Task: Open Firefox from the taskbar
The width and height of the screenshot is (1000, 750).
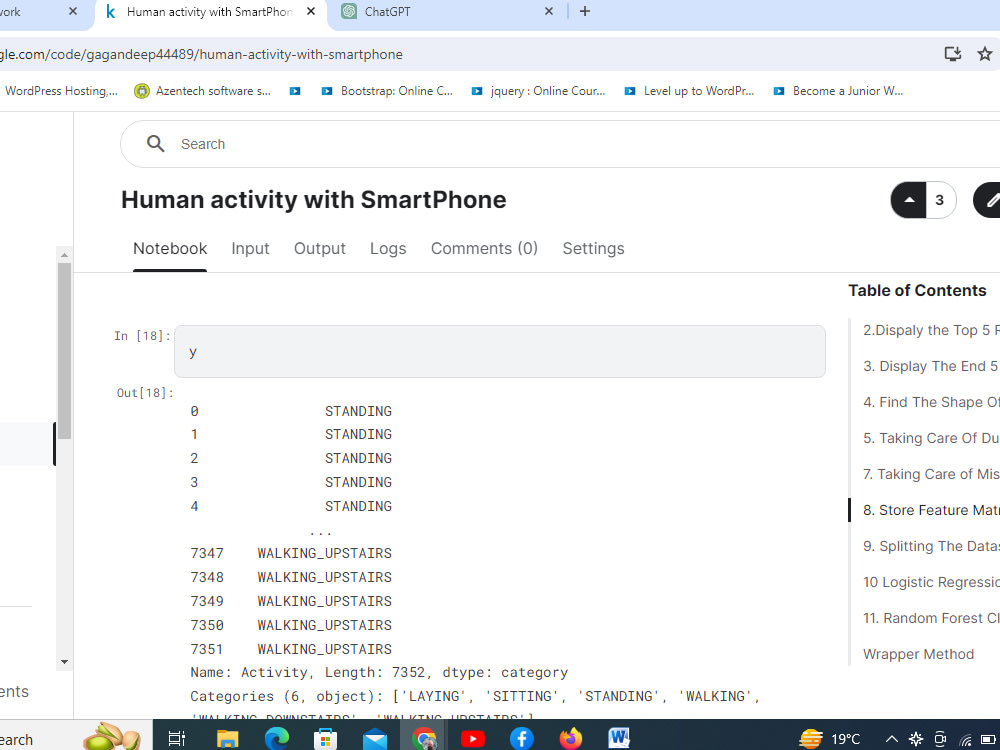Action: [x=571, y=739]
